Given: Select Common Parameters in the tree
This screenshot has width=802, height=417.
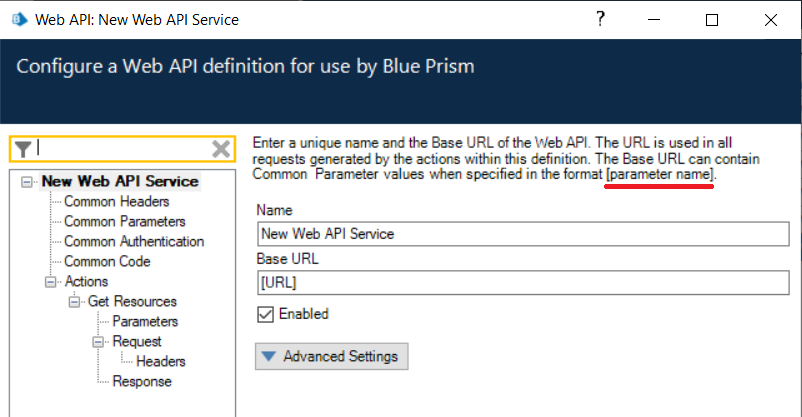Looking at the screenshot, I should coord(124,222).
